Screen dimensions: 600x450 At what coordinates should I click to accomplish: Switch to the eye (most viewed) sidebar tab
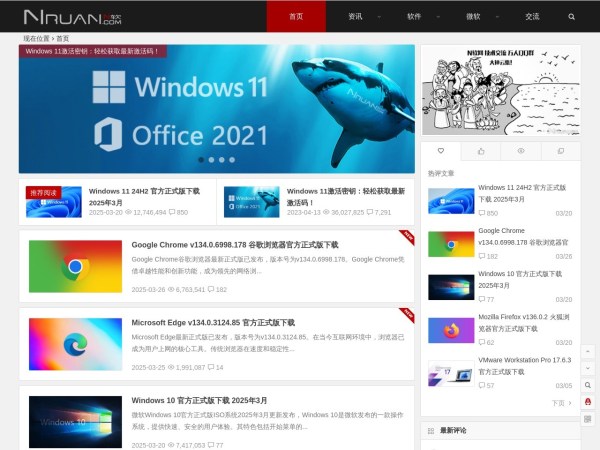click(x=520, y=151)
